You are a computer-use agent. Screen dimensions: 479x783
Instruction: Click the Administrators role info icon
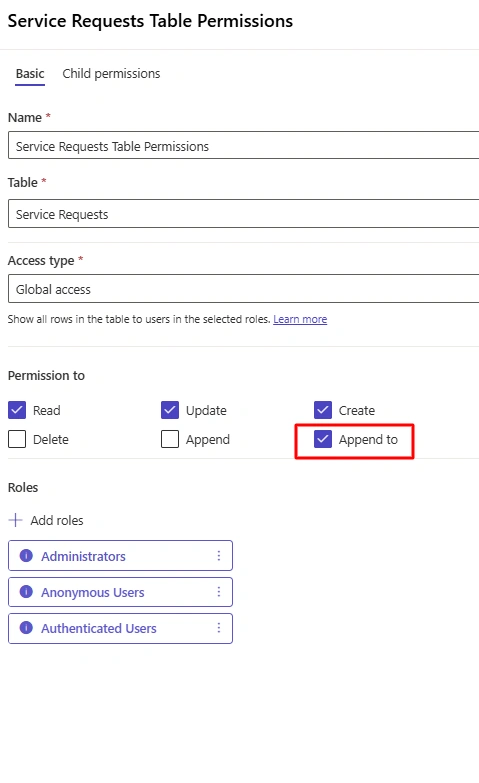(26, 555)
